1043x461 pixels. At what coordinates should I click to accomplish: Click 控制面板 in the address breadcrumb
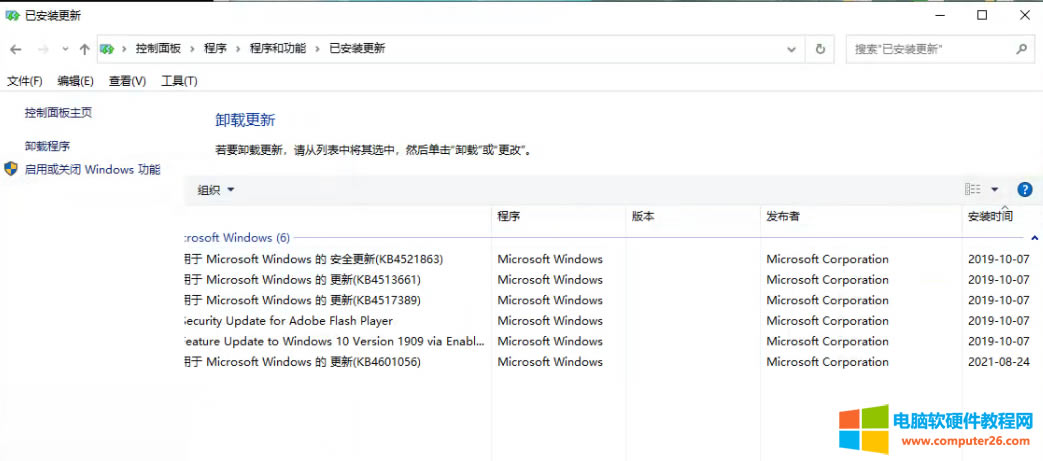click(158, 49)
